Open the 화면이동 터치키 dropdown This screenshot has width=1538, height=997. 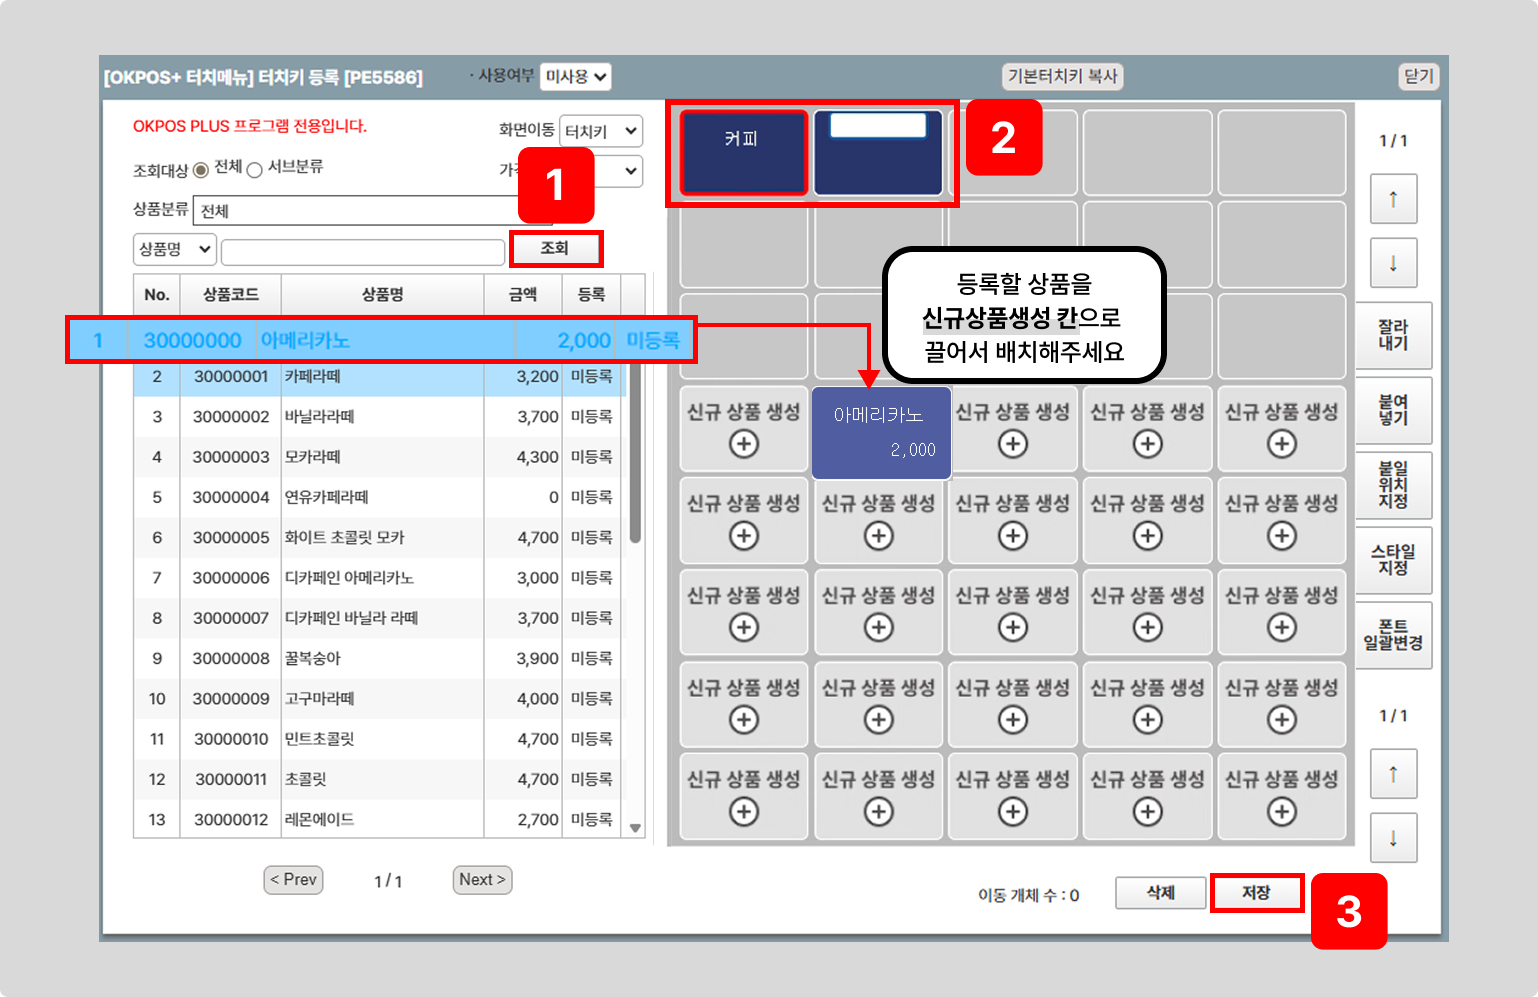click(x=600, y=131)
